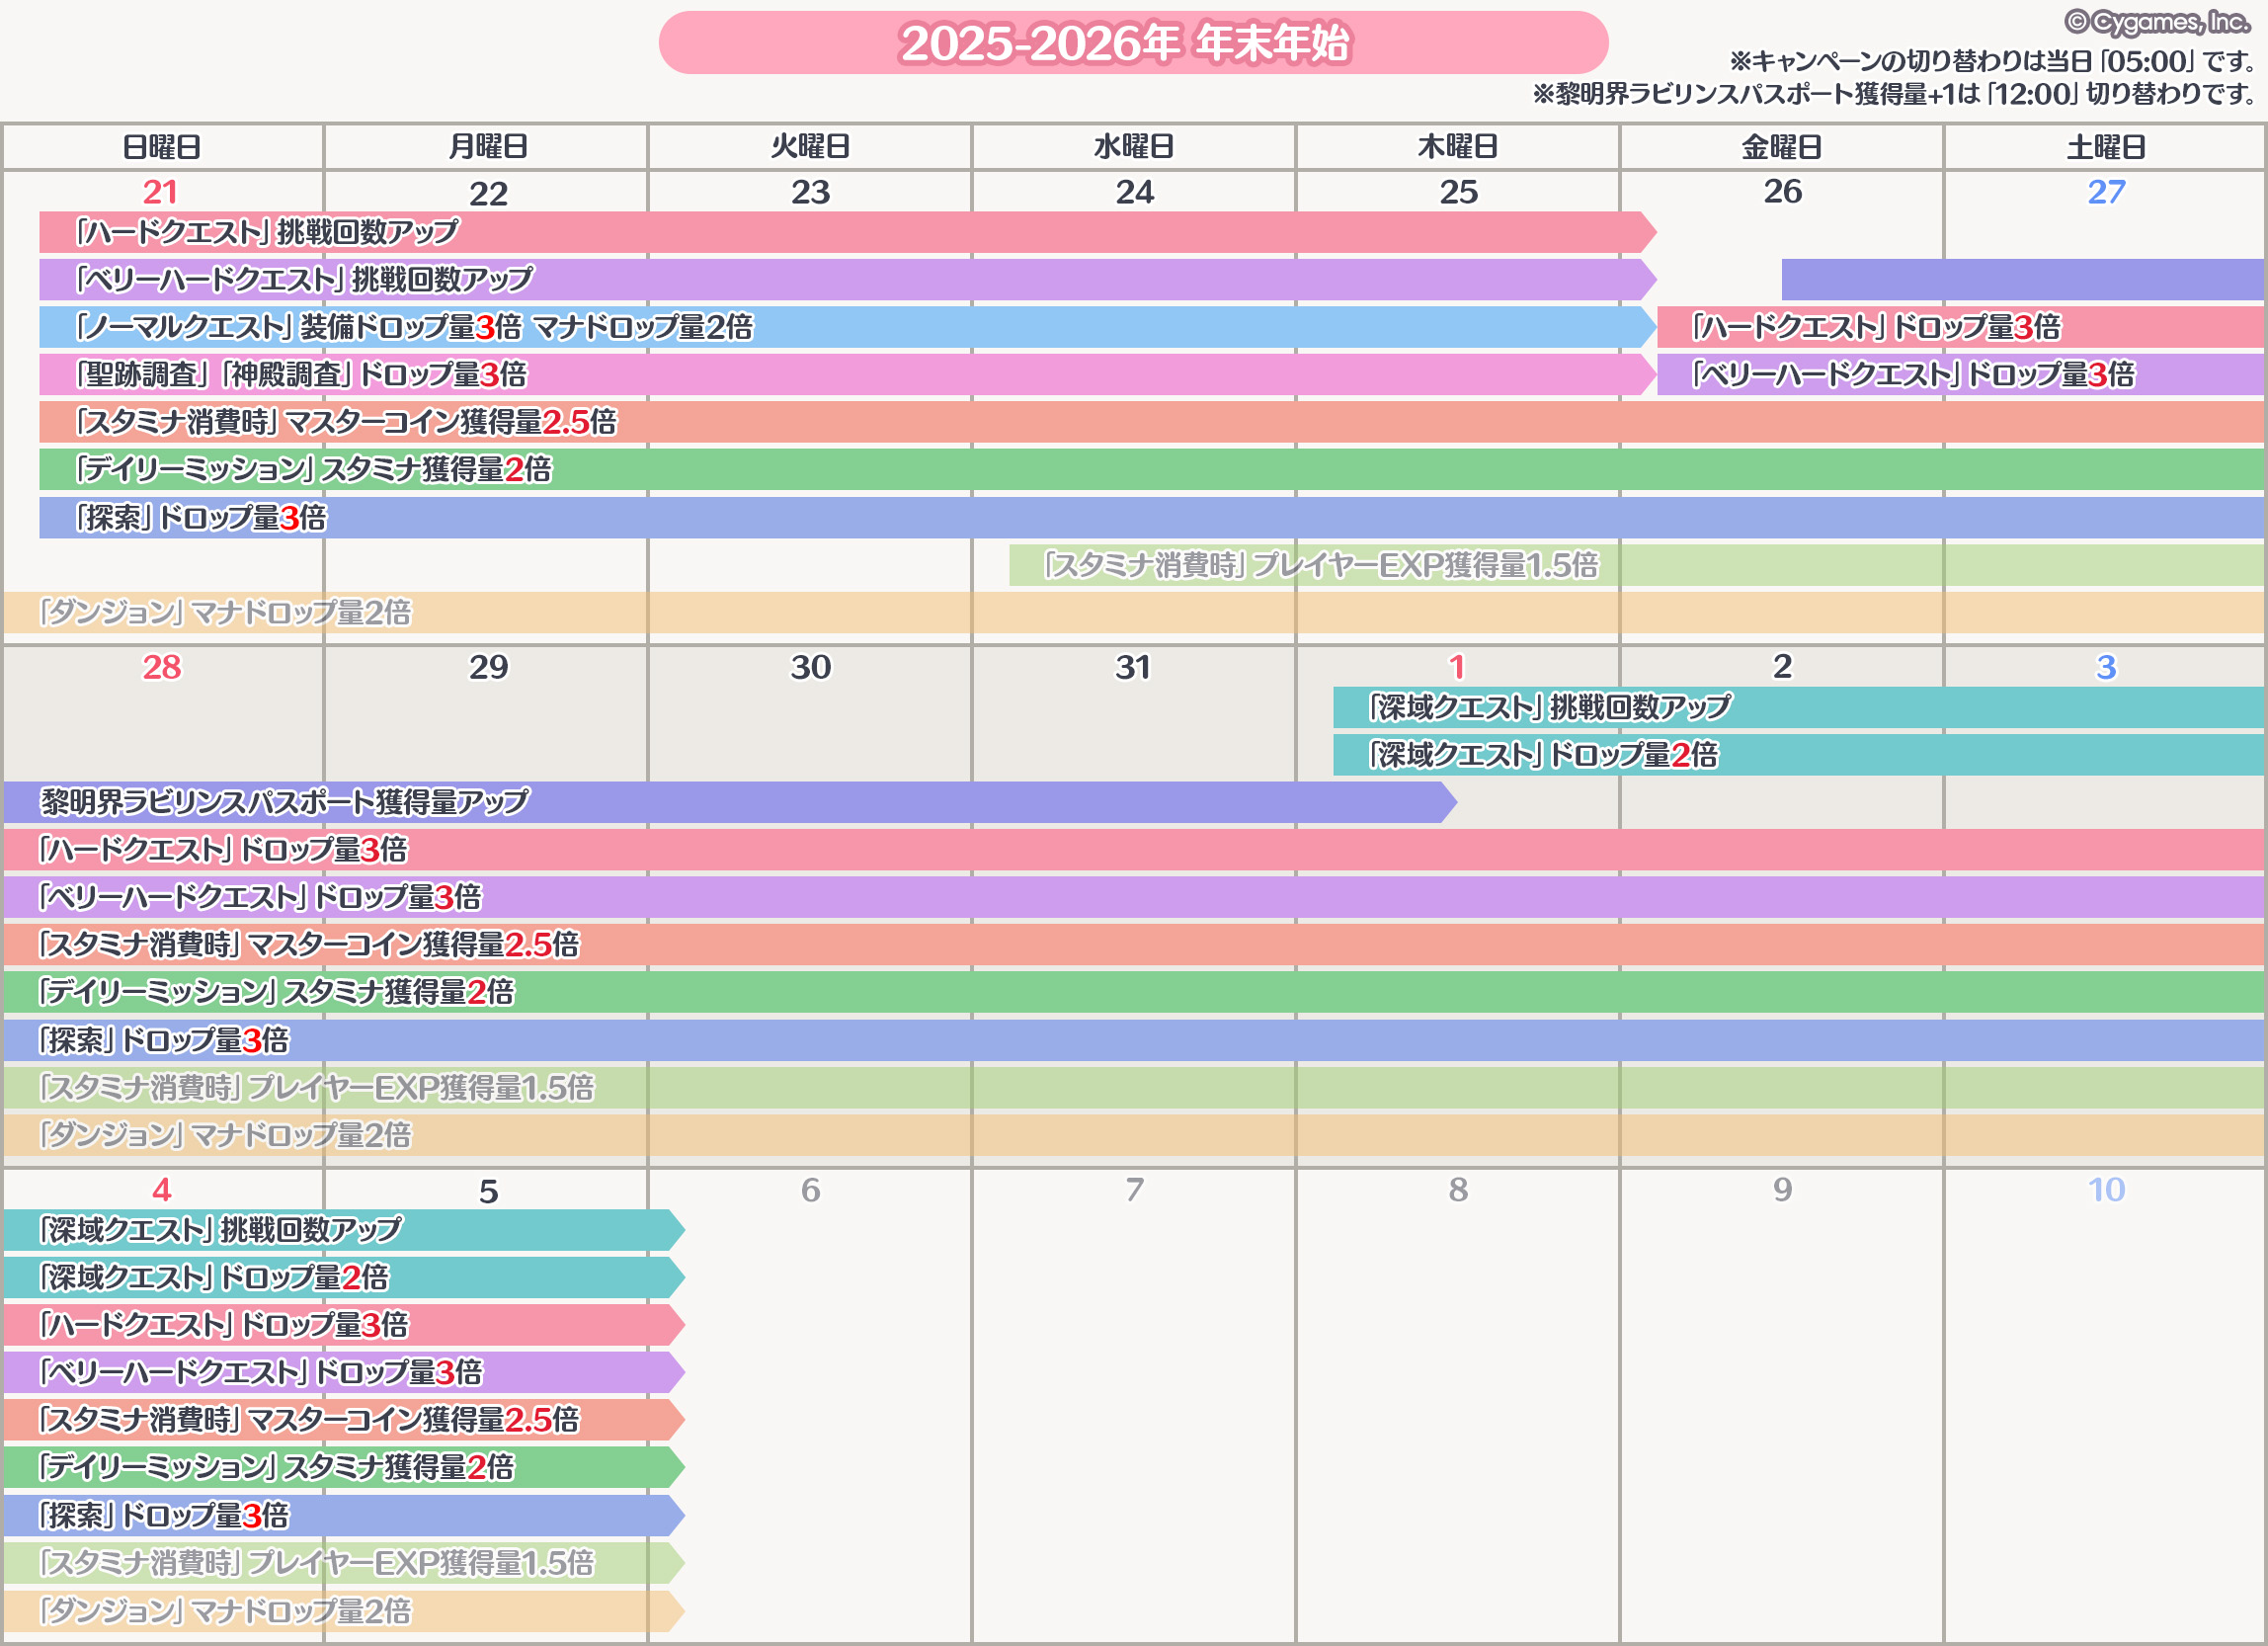Image resolution: width=2268 pixels, height=1646 pixels.
Task: Click the 聖跡調査 神殿調査 ドロップ量3倍 pink bar
Action: [303, 374]
